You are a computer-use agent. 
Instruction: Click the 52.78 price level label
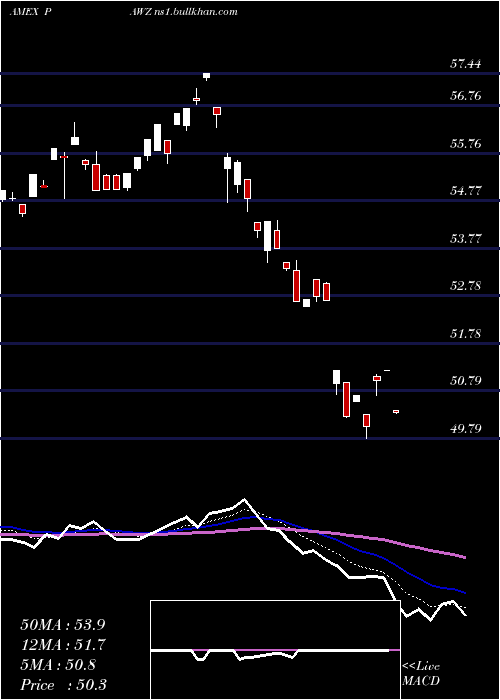(465, 286)
